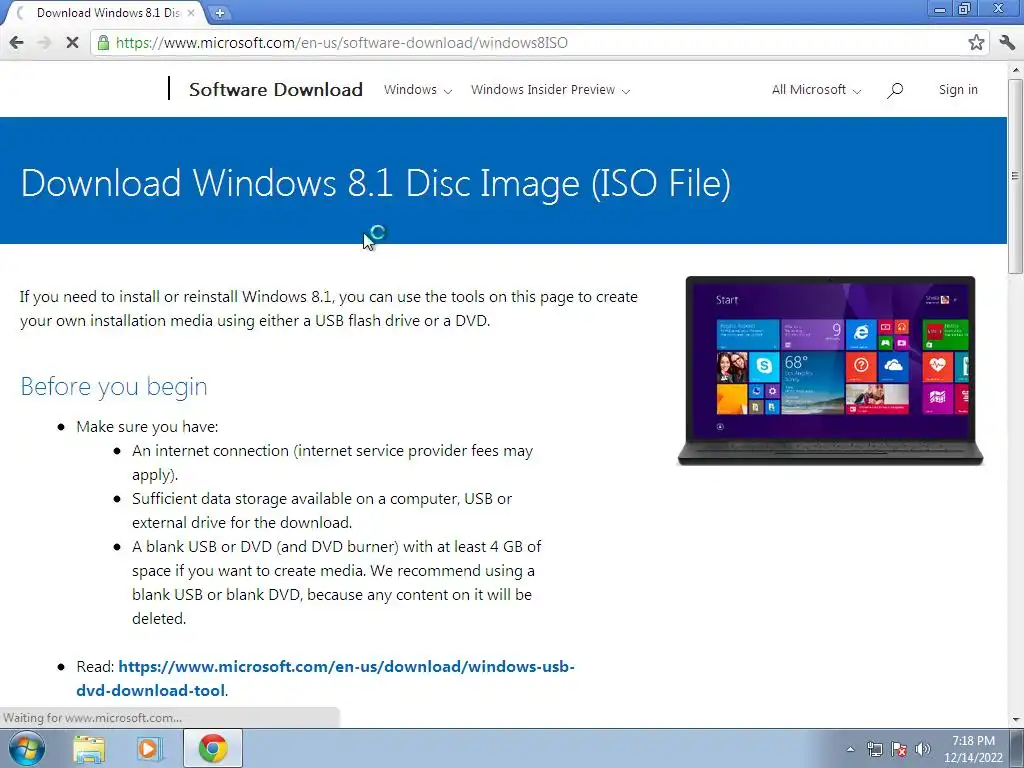Click the 'Download Windows 8.1 Disc Image' banner title
This screenshot has height=768, width=1024.
376,182
